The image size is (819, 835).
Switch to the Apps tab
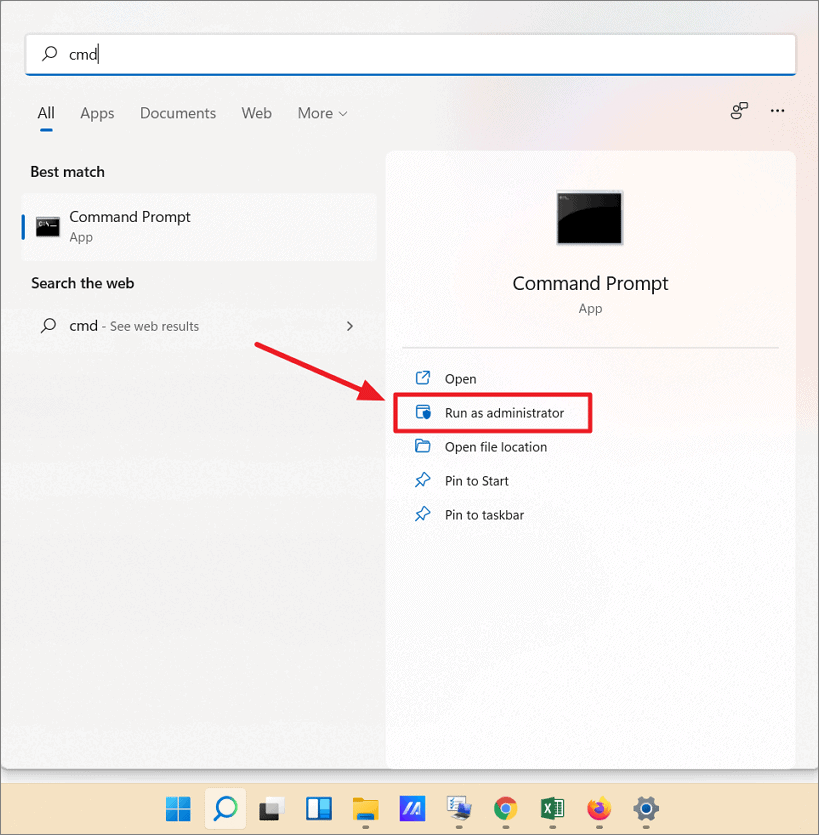tap(97, 113)
